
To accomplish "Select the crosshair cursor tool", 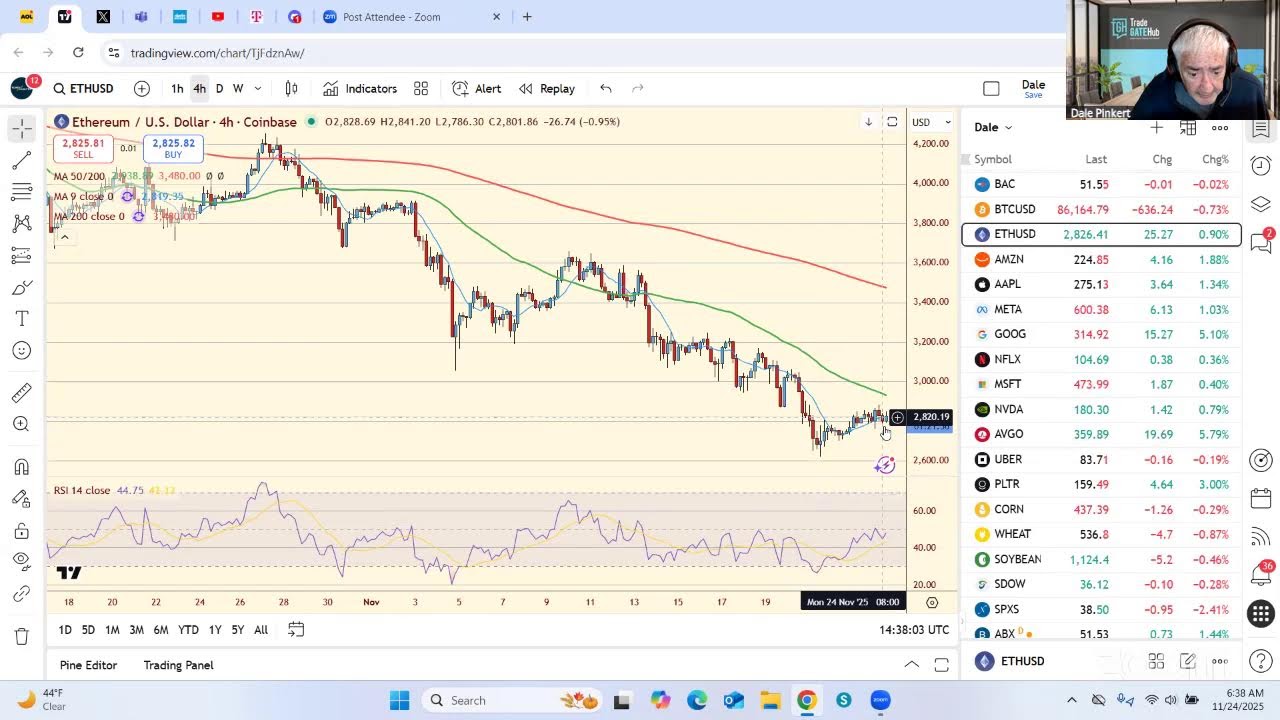I will pos(22,128).
